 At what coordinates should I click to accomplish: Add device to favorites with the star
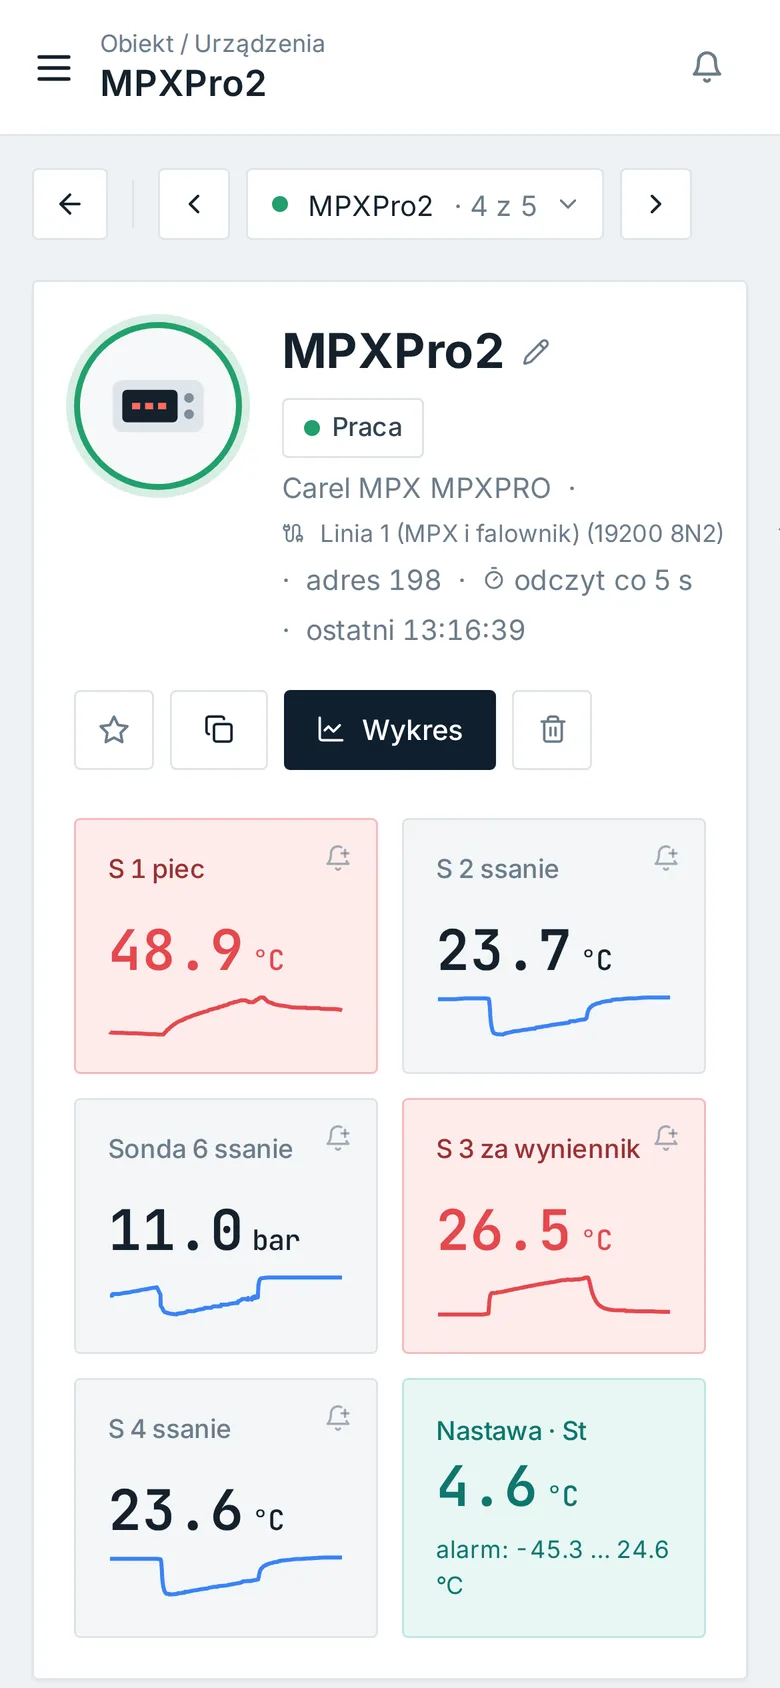(114, 730)
